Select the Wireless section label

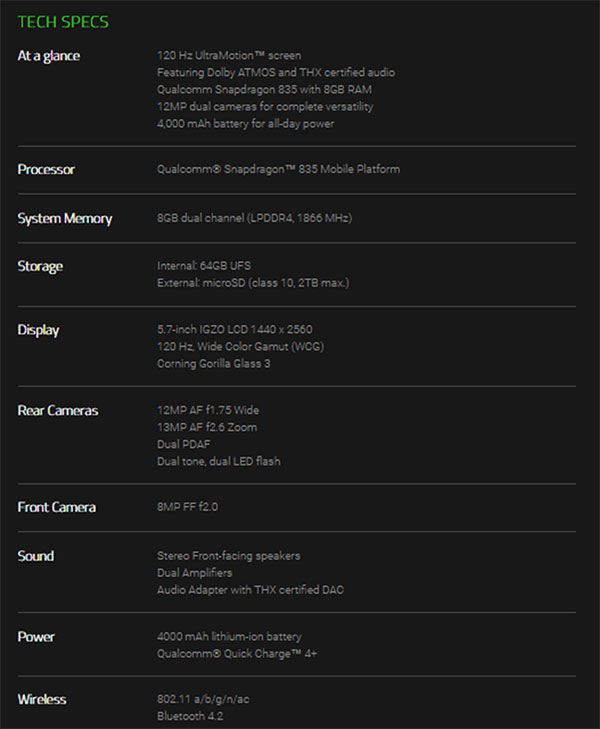pos(42,699)
